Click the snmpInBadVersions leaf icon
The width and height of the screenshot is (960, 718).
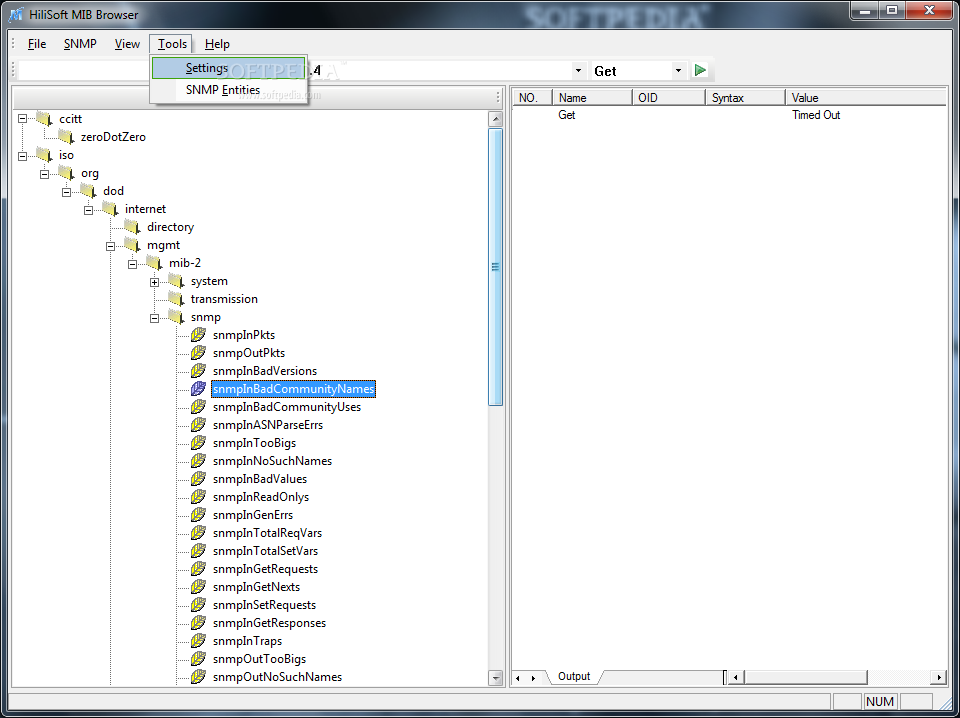[198, 370]
